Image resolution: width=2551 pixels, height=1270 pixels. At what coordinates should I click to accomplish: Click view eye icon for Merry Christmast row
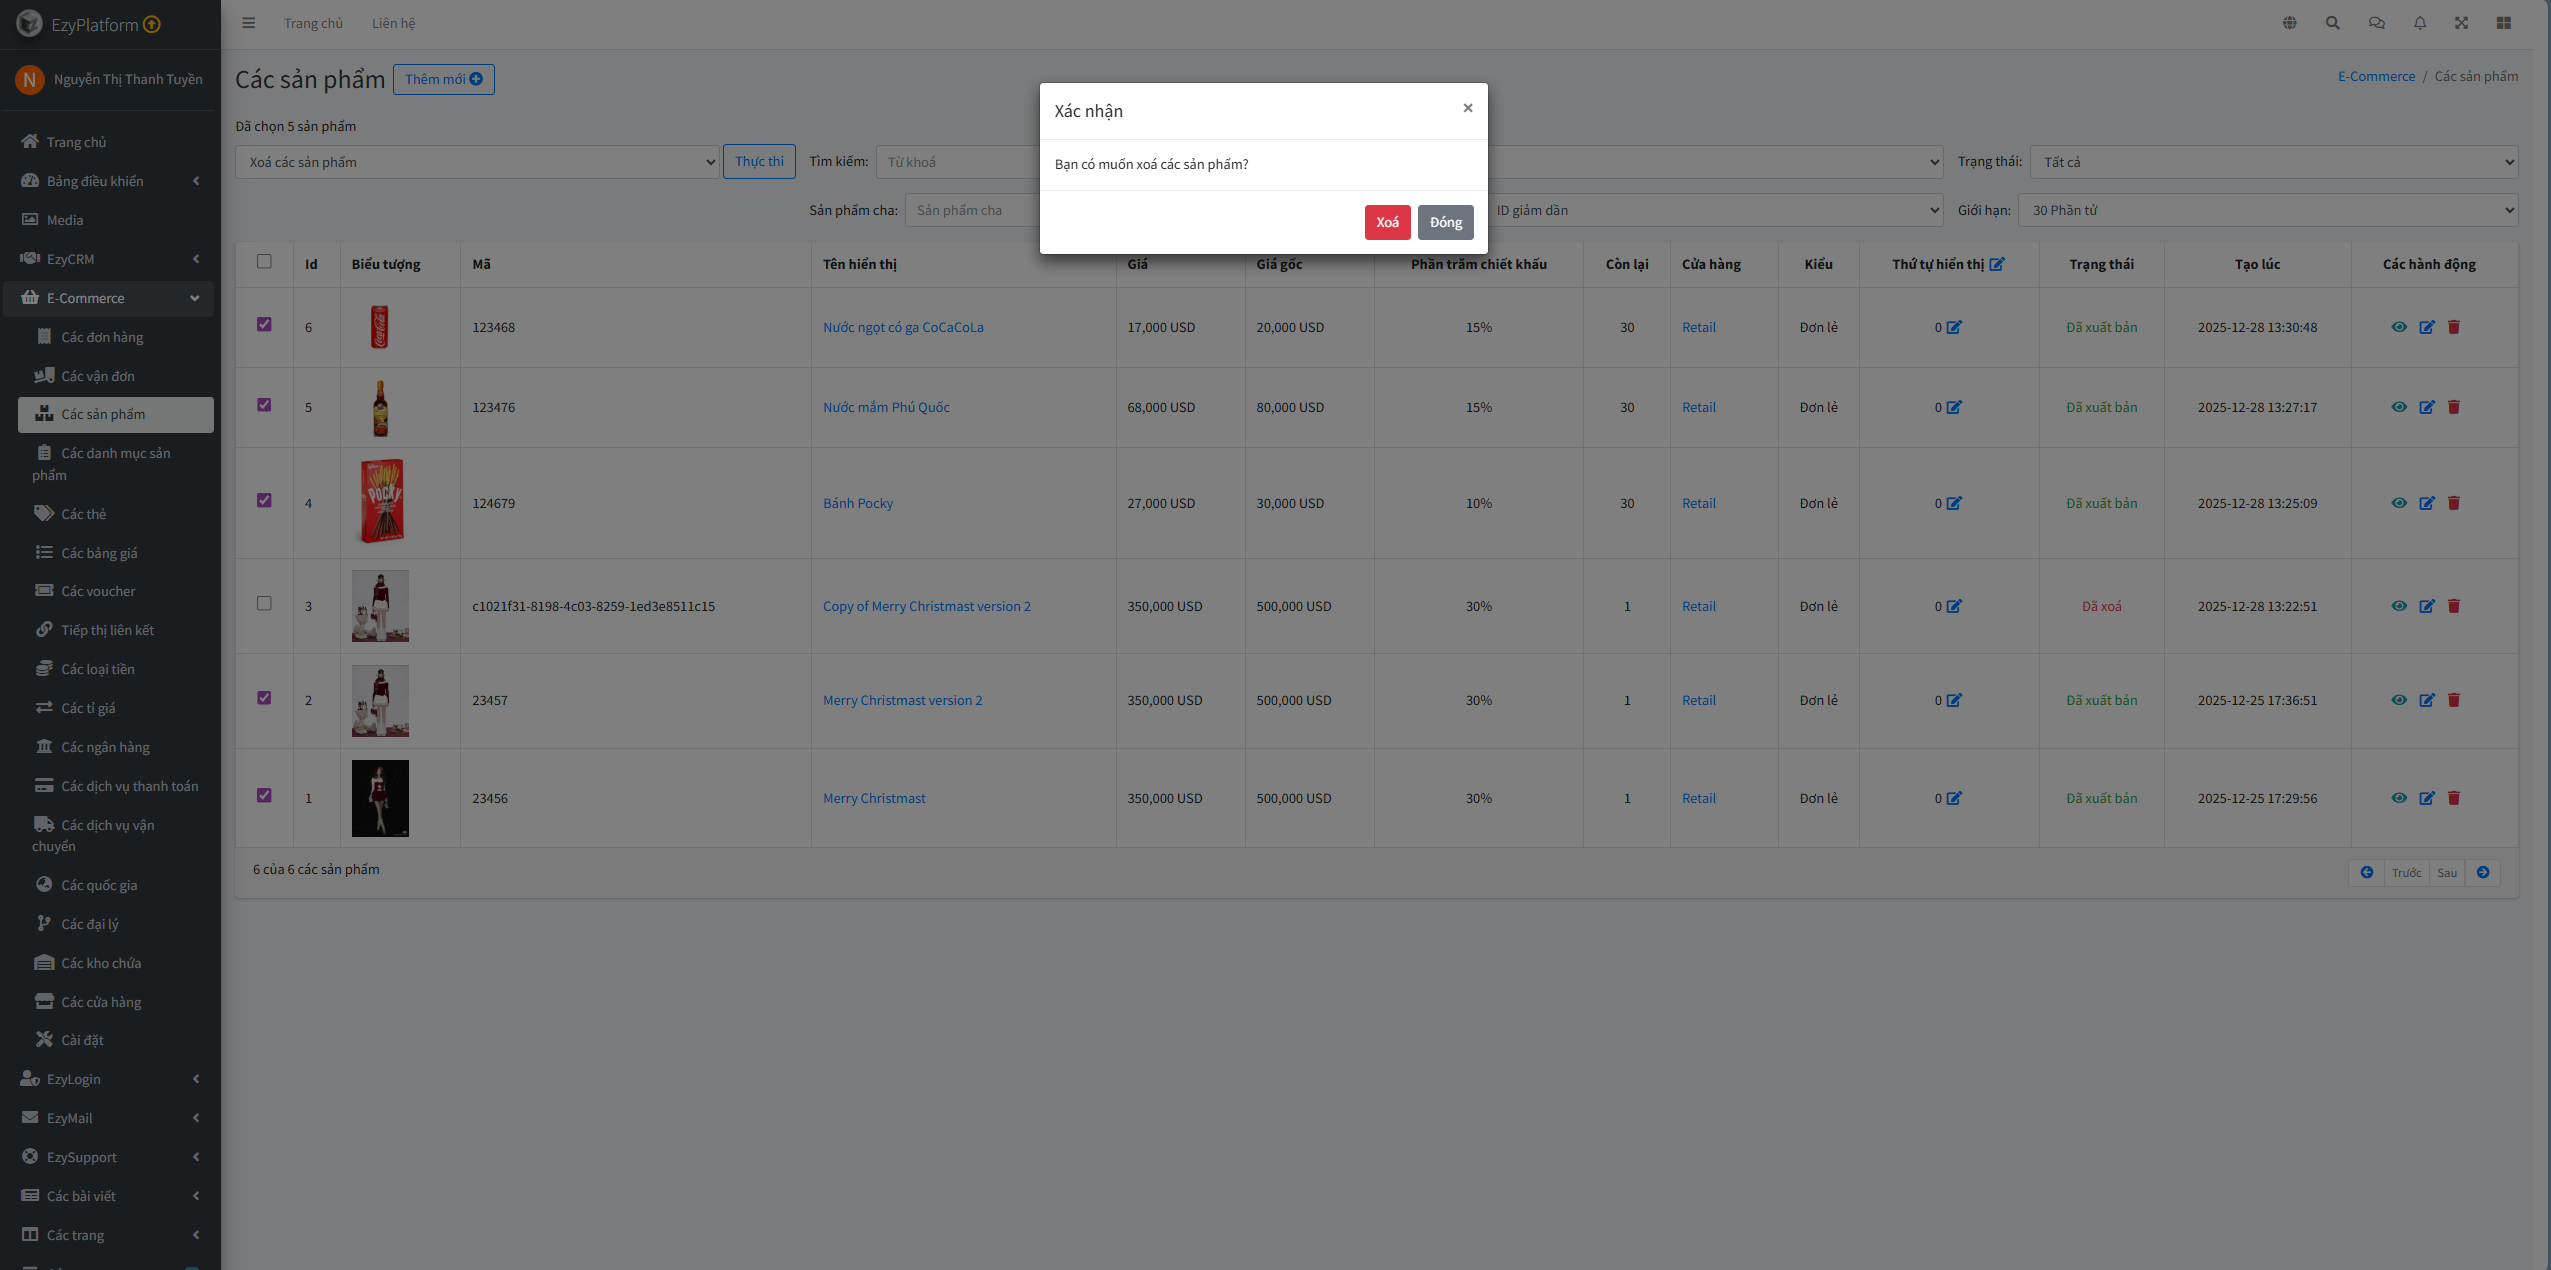(x=2398, y=798)
